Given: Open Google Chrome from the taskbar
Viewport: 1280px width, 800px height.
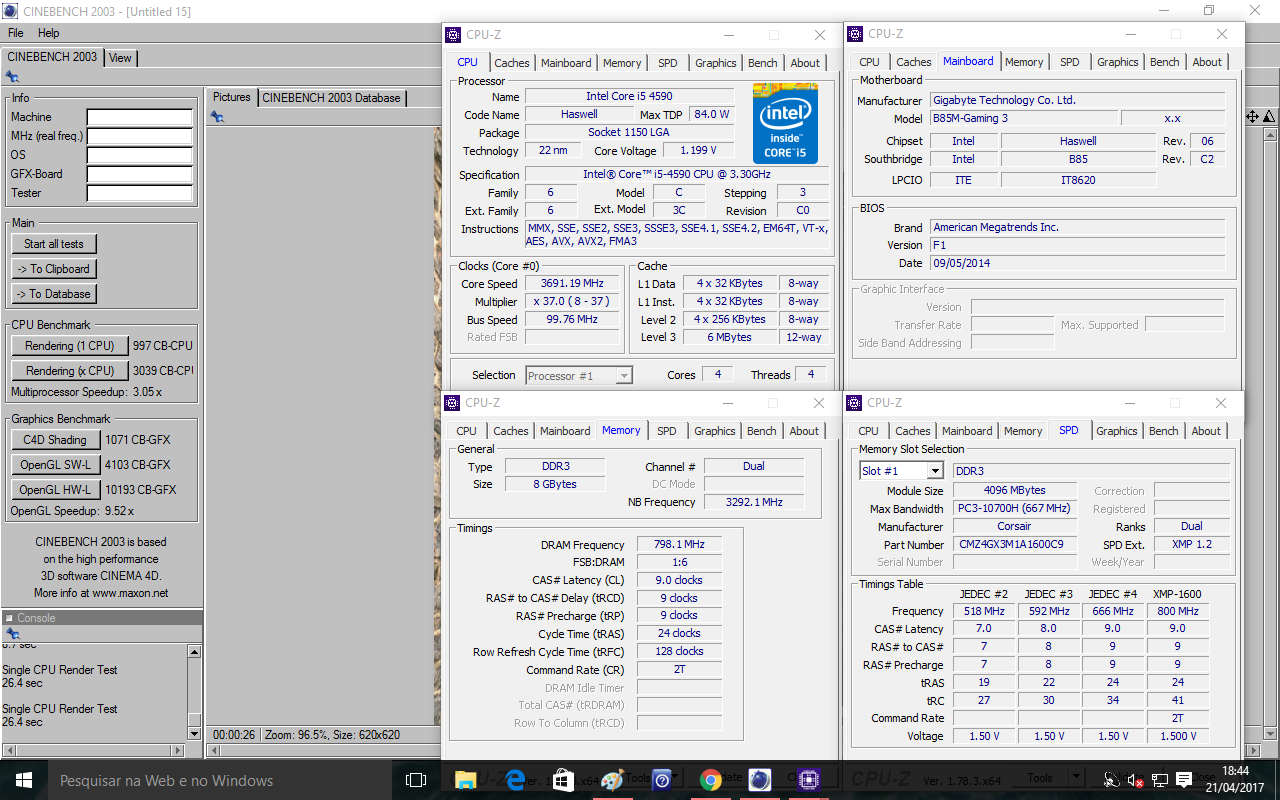Looking at the screenshot, I should coord(710,780).
